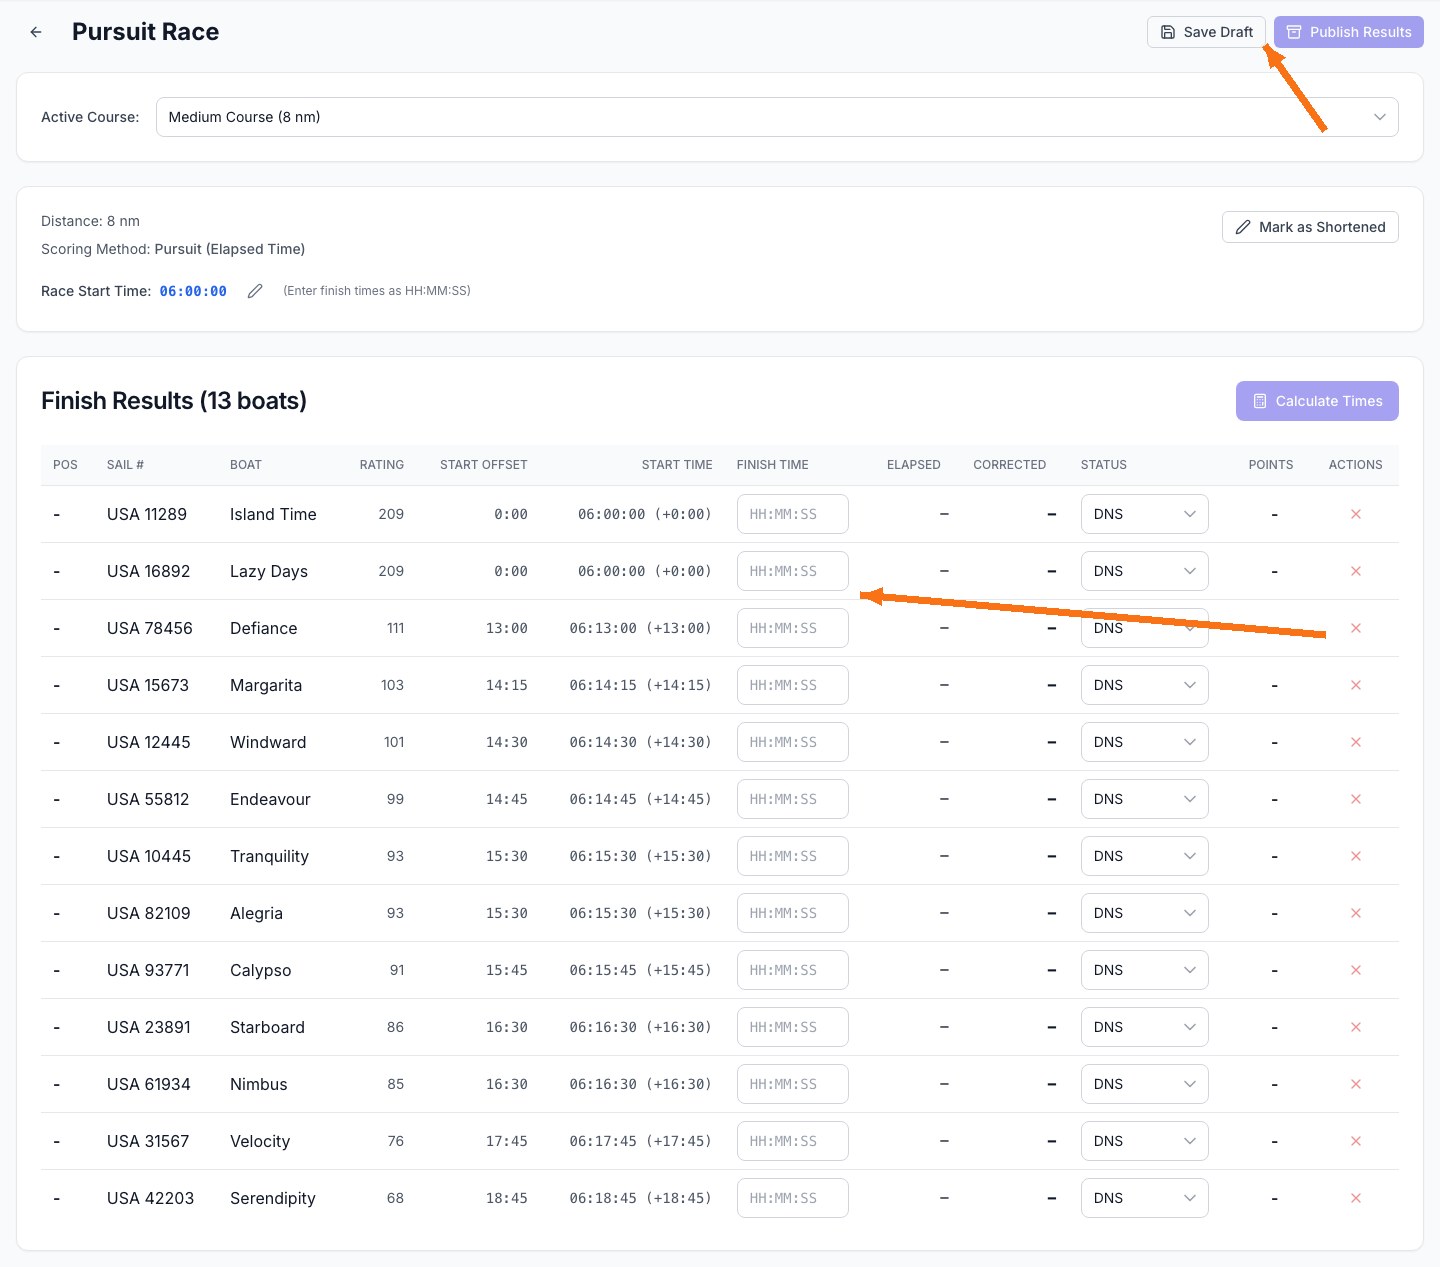This screenshot has width=1440, height=1267.
Task: Click the save icon inside Save Draft
Action: (1168, 31)
